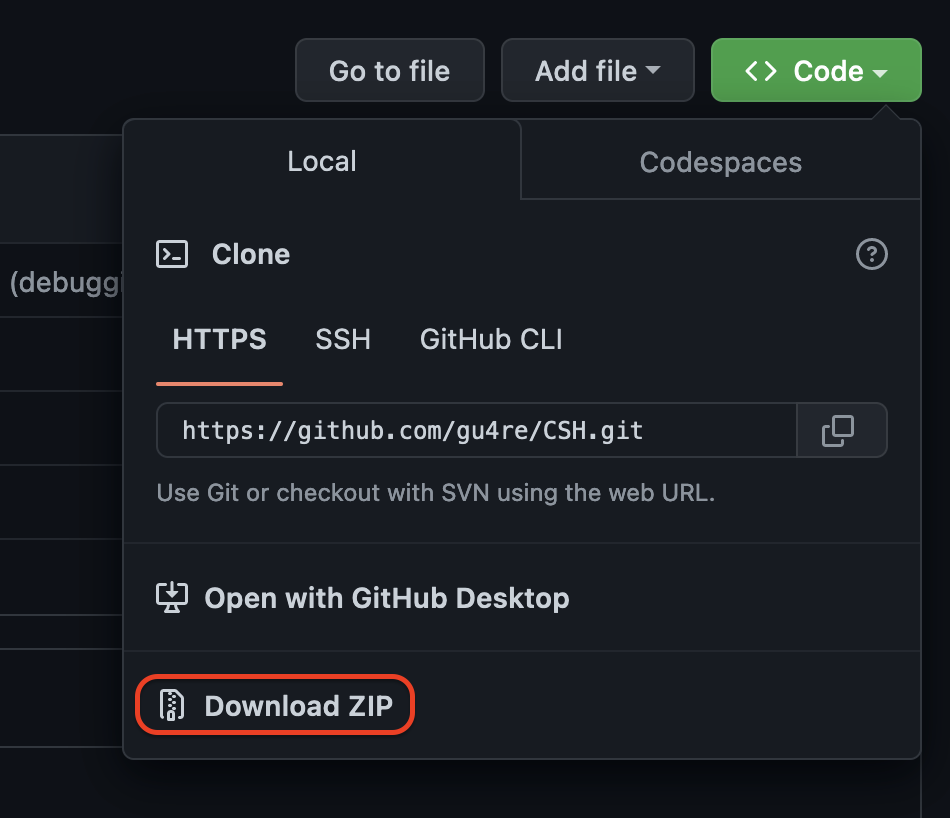Open the clone help question mark icon
Screen dimensions: 950x818
(x=871, y=254)
